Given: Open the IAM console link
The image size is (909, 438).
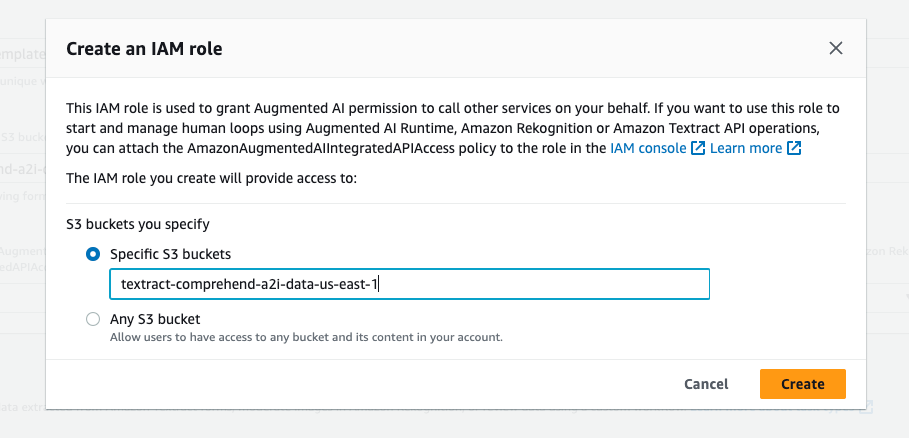Looking at the screenshot, I should click(x=648, y=148).
